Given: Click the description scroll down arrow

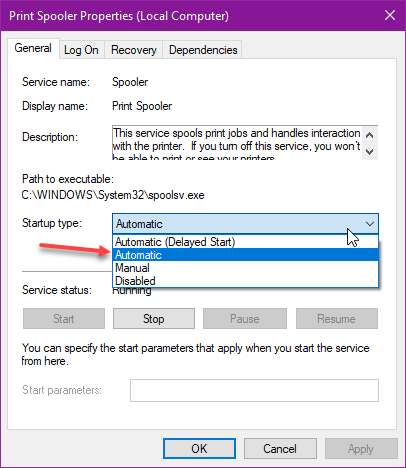Looking at the screenshot, I should coord(369,152).
